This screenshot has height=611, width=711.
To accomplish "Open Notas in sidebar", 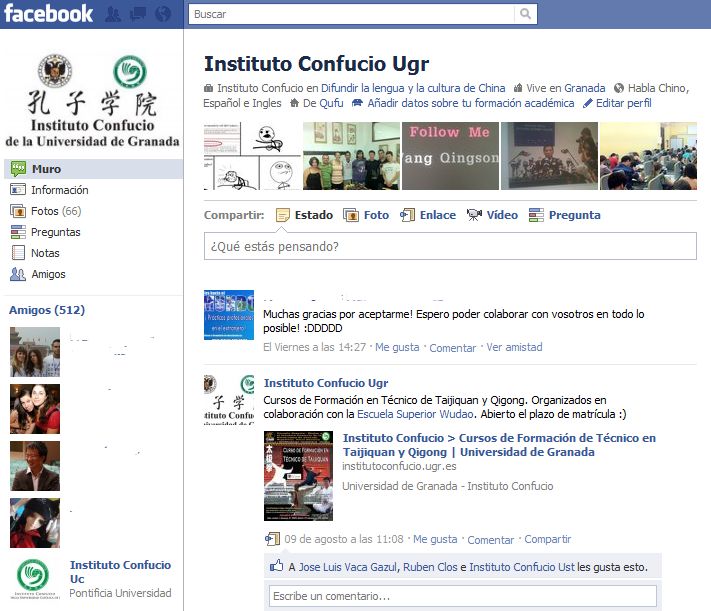I will pos(45,253).
